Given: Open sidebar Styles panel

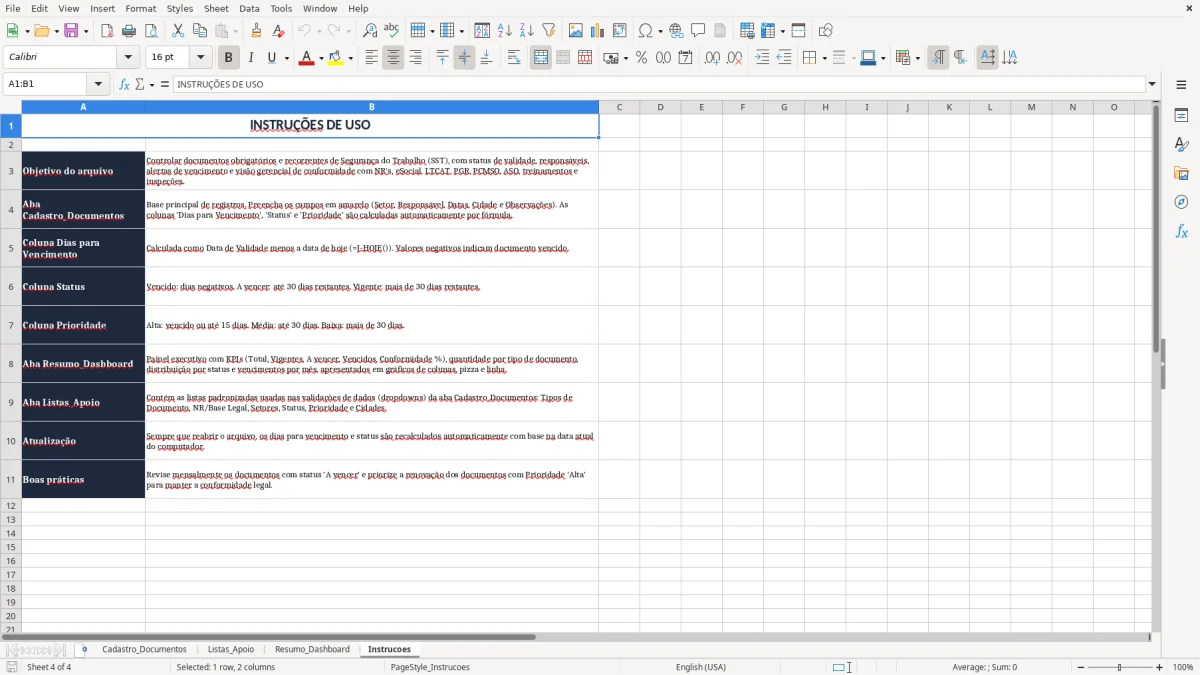Looking at the screenshot, I should coord(1181,144).
